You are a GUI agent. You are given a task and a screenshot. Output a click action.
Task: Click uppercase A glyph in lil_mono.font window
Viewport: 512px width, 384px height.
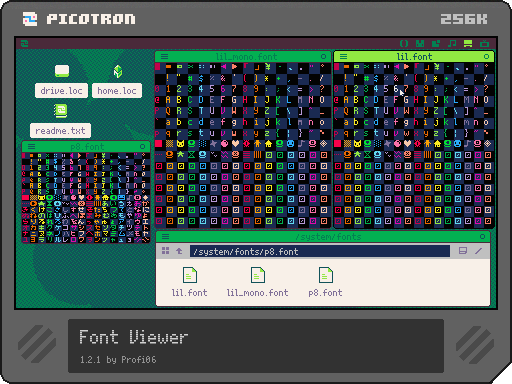click(168, 100)
